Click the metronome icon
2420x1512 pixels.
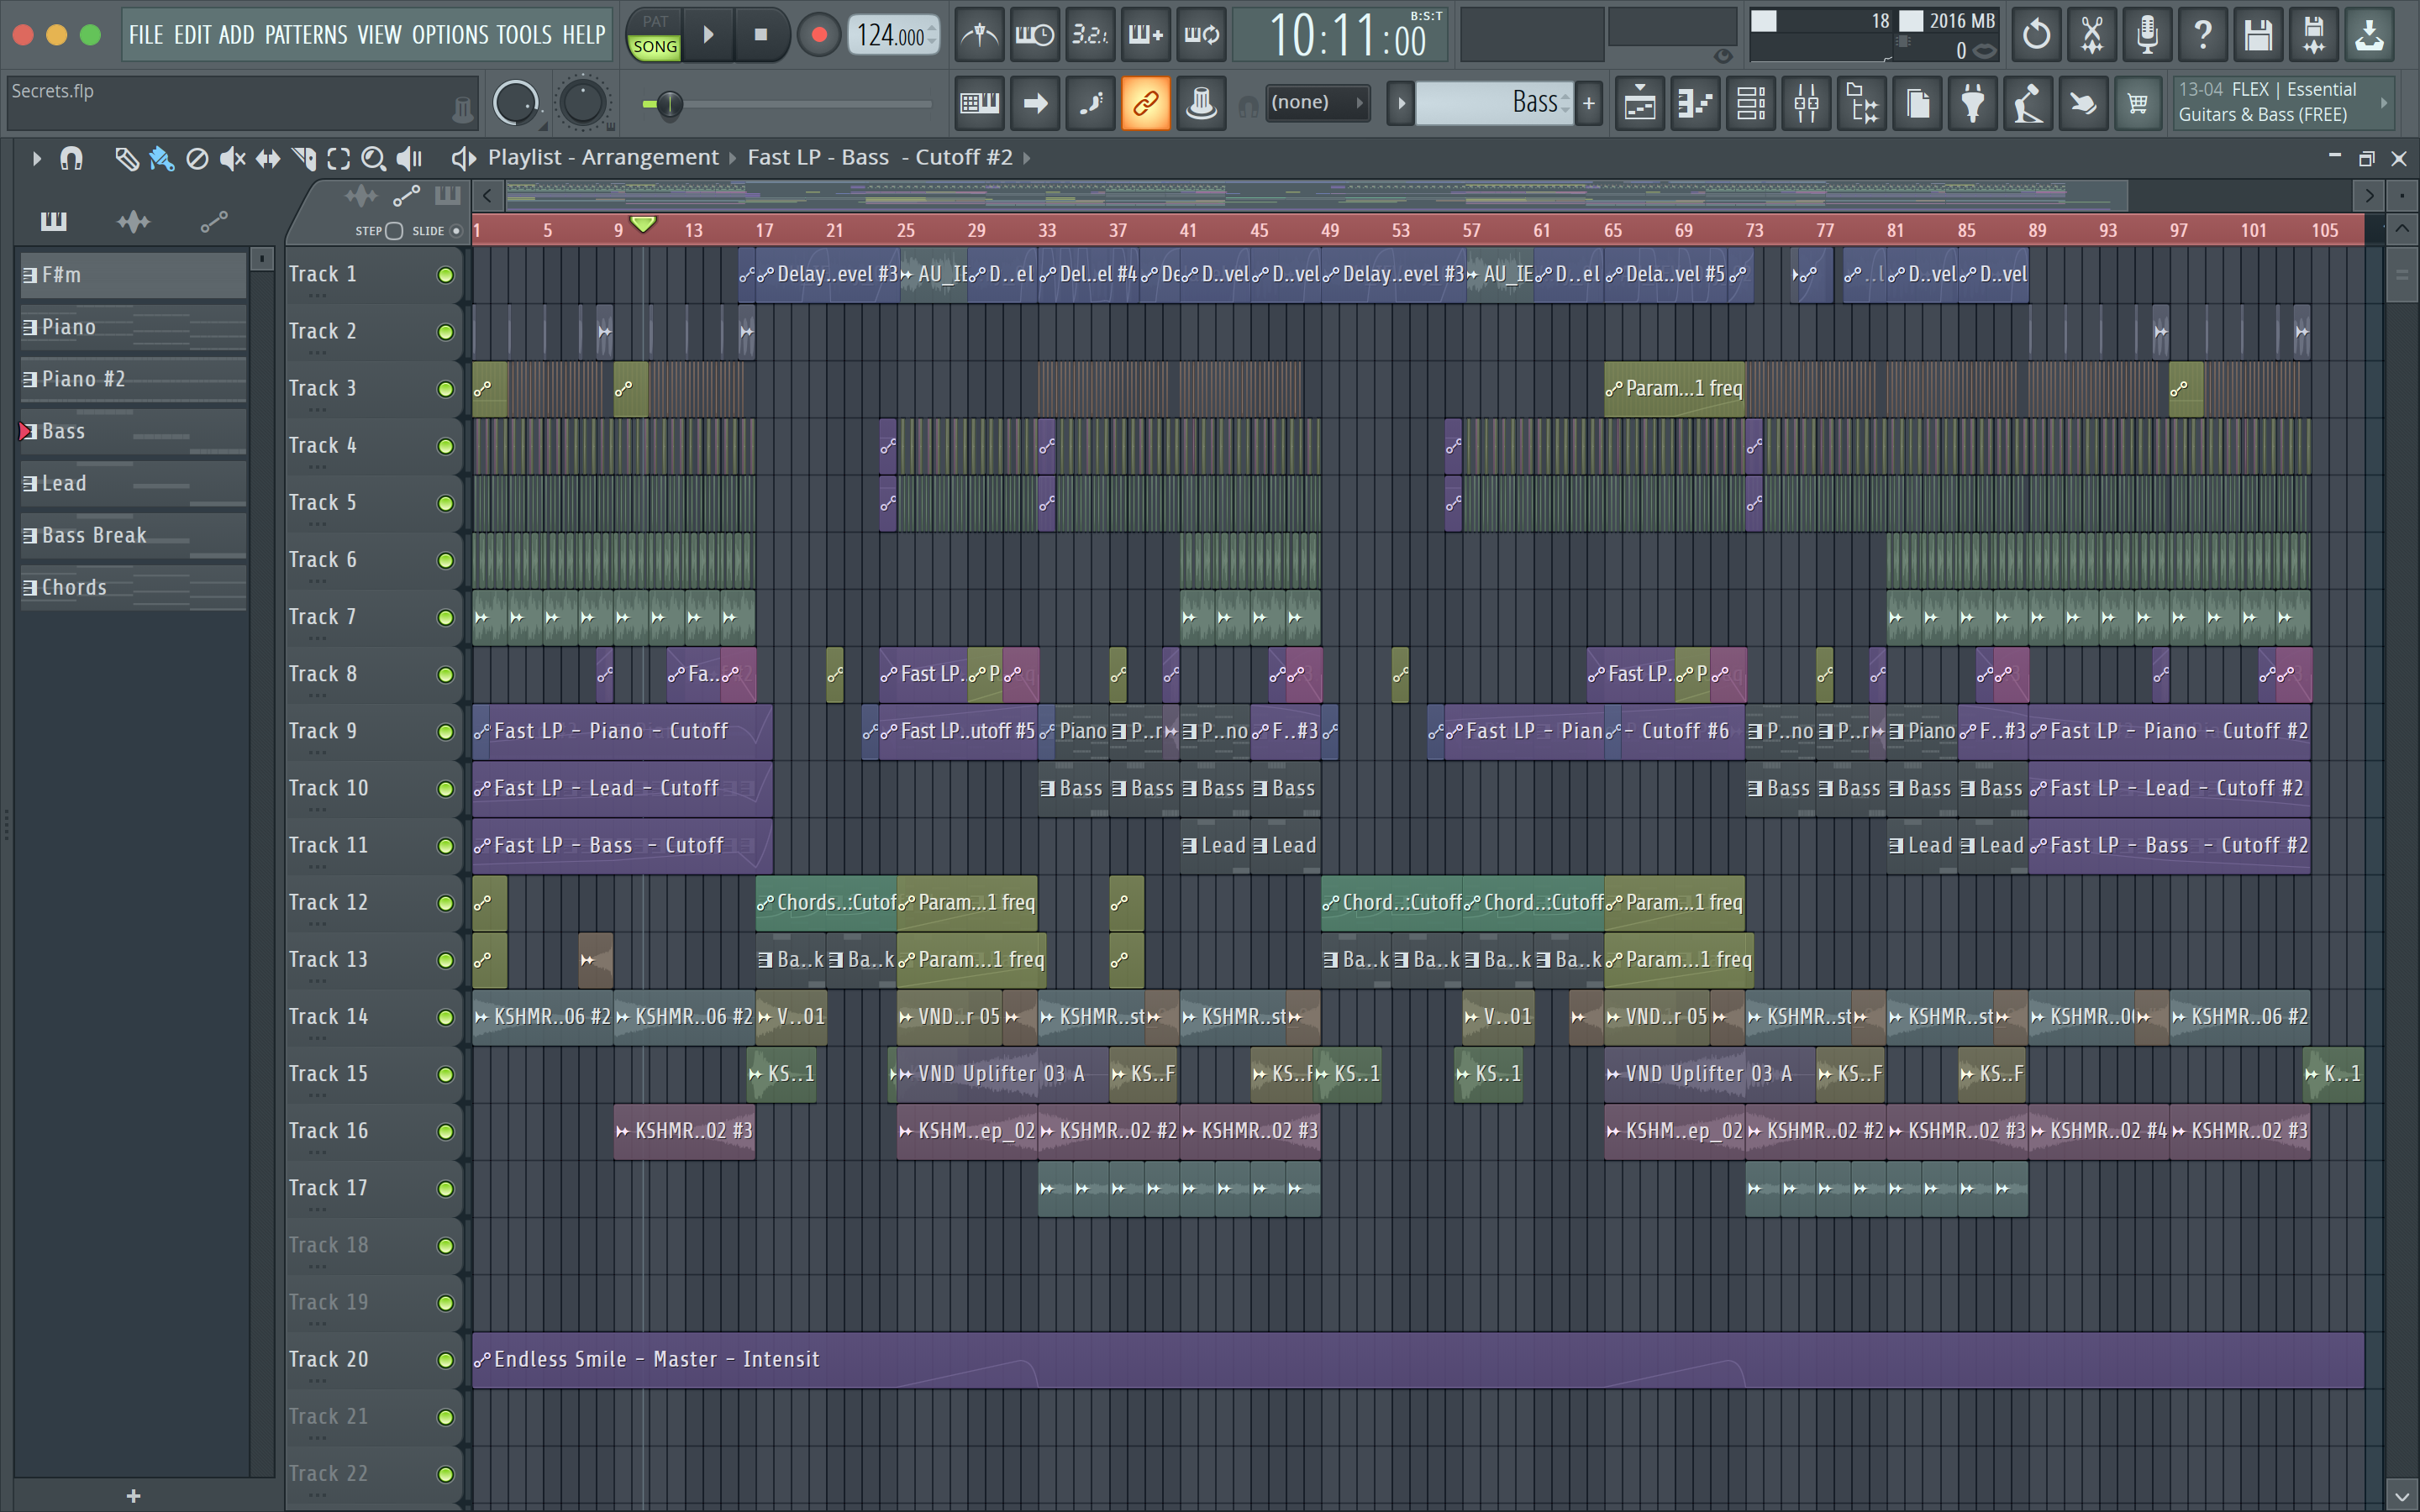[x=980, y=36]
